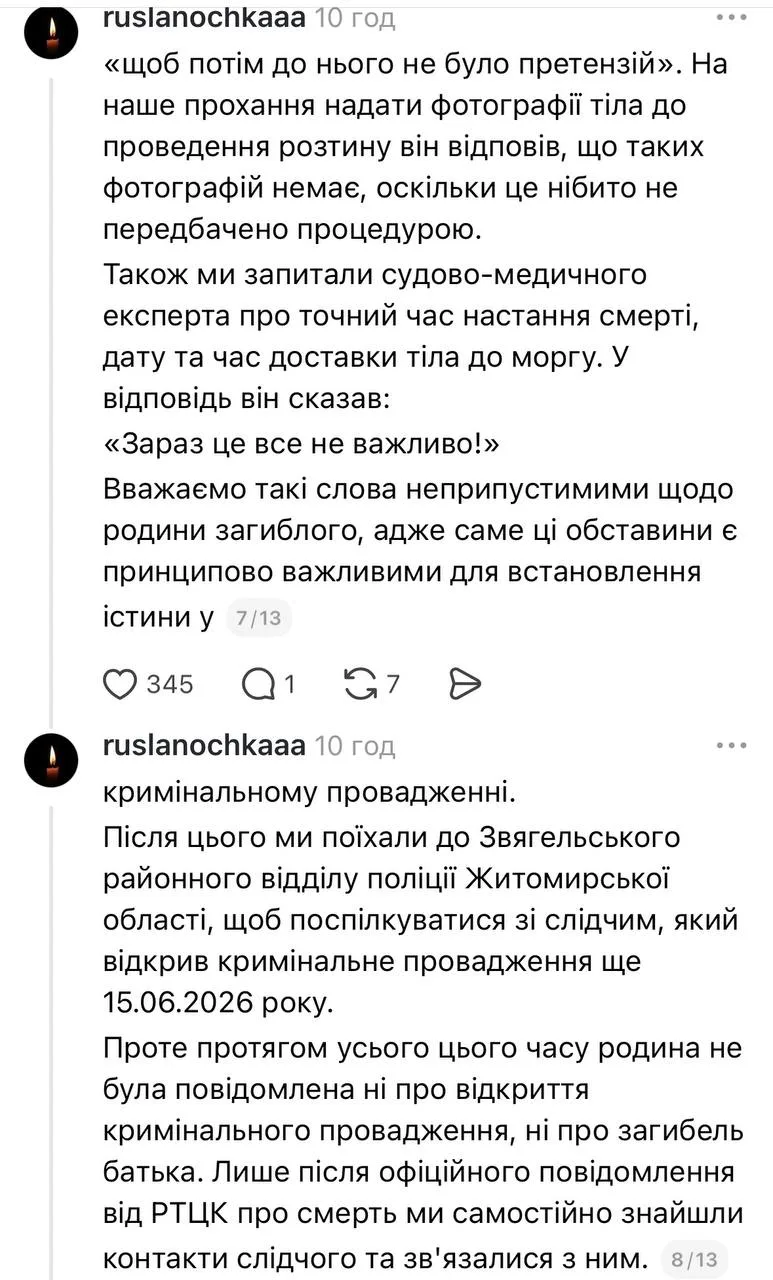Share the 7/13 post via paper-plane icon
Image resolution: width=773 pixels, height=1280 pixels.
coord(466,684)
